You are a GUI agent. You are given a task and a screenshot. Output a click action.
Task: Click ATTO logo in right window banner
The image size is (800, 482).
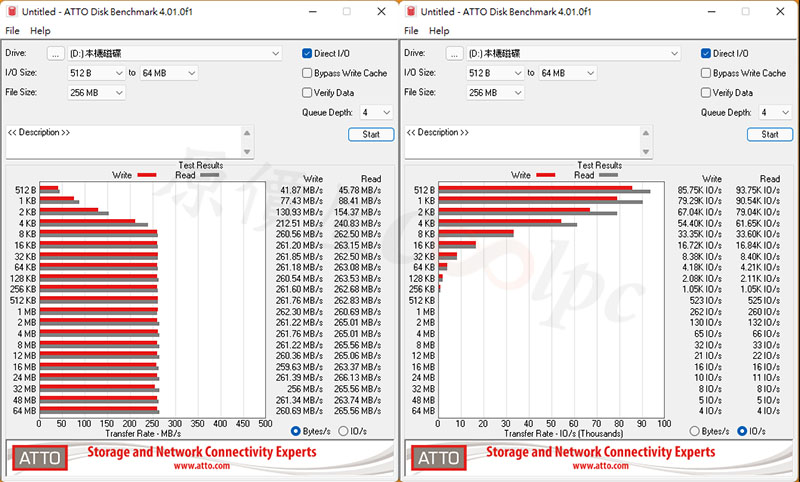point(438,458)
